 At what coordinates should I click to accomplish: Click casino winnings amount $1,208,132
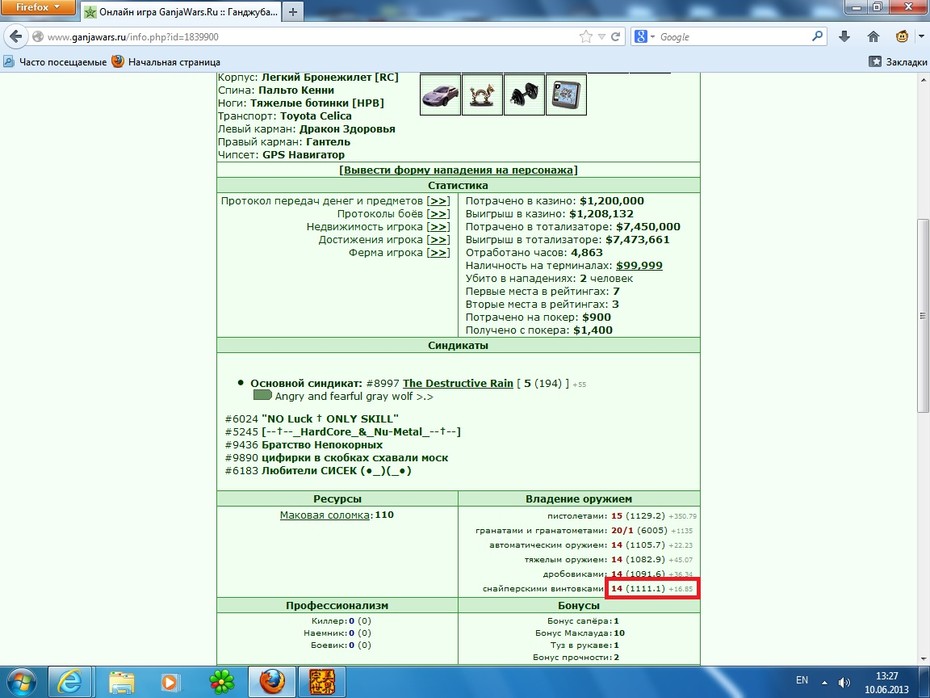coord(601,214)
